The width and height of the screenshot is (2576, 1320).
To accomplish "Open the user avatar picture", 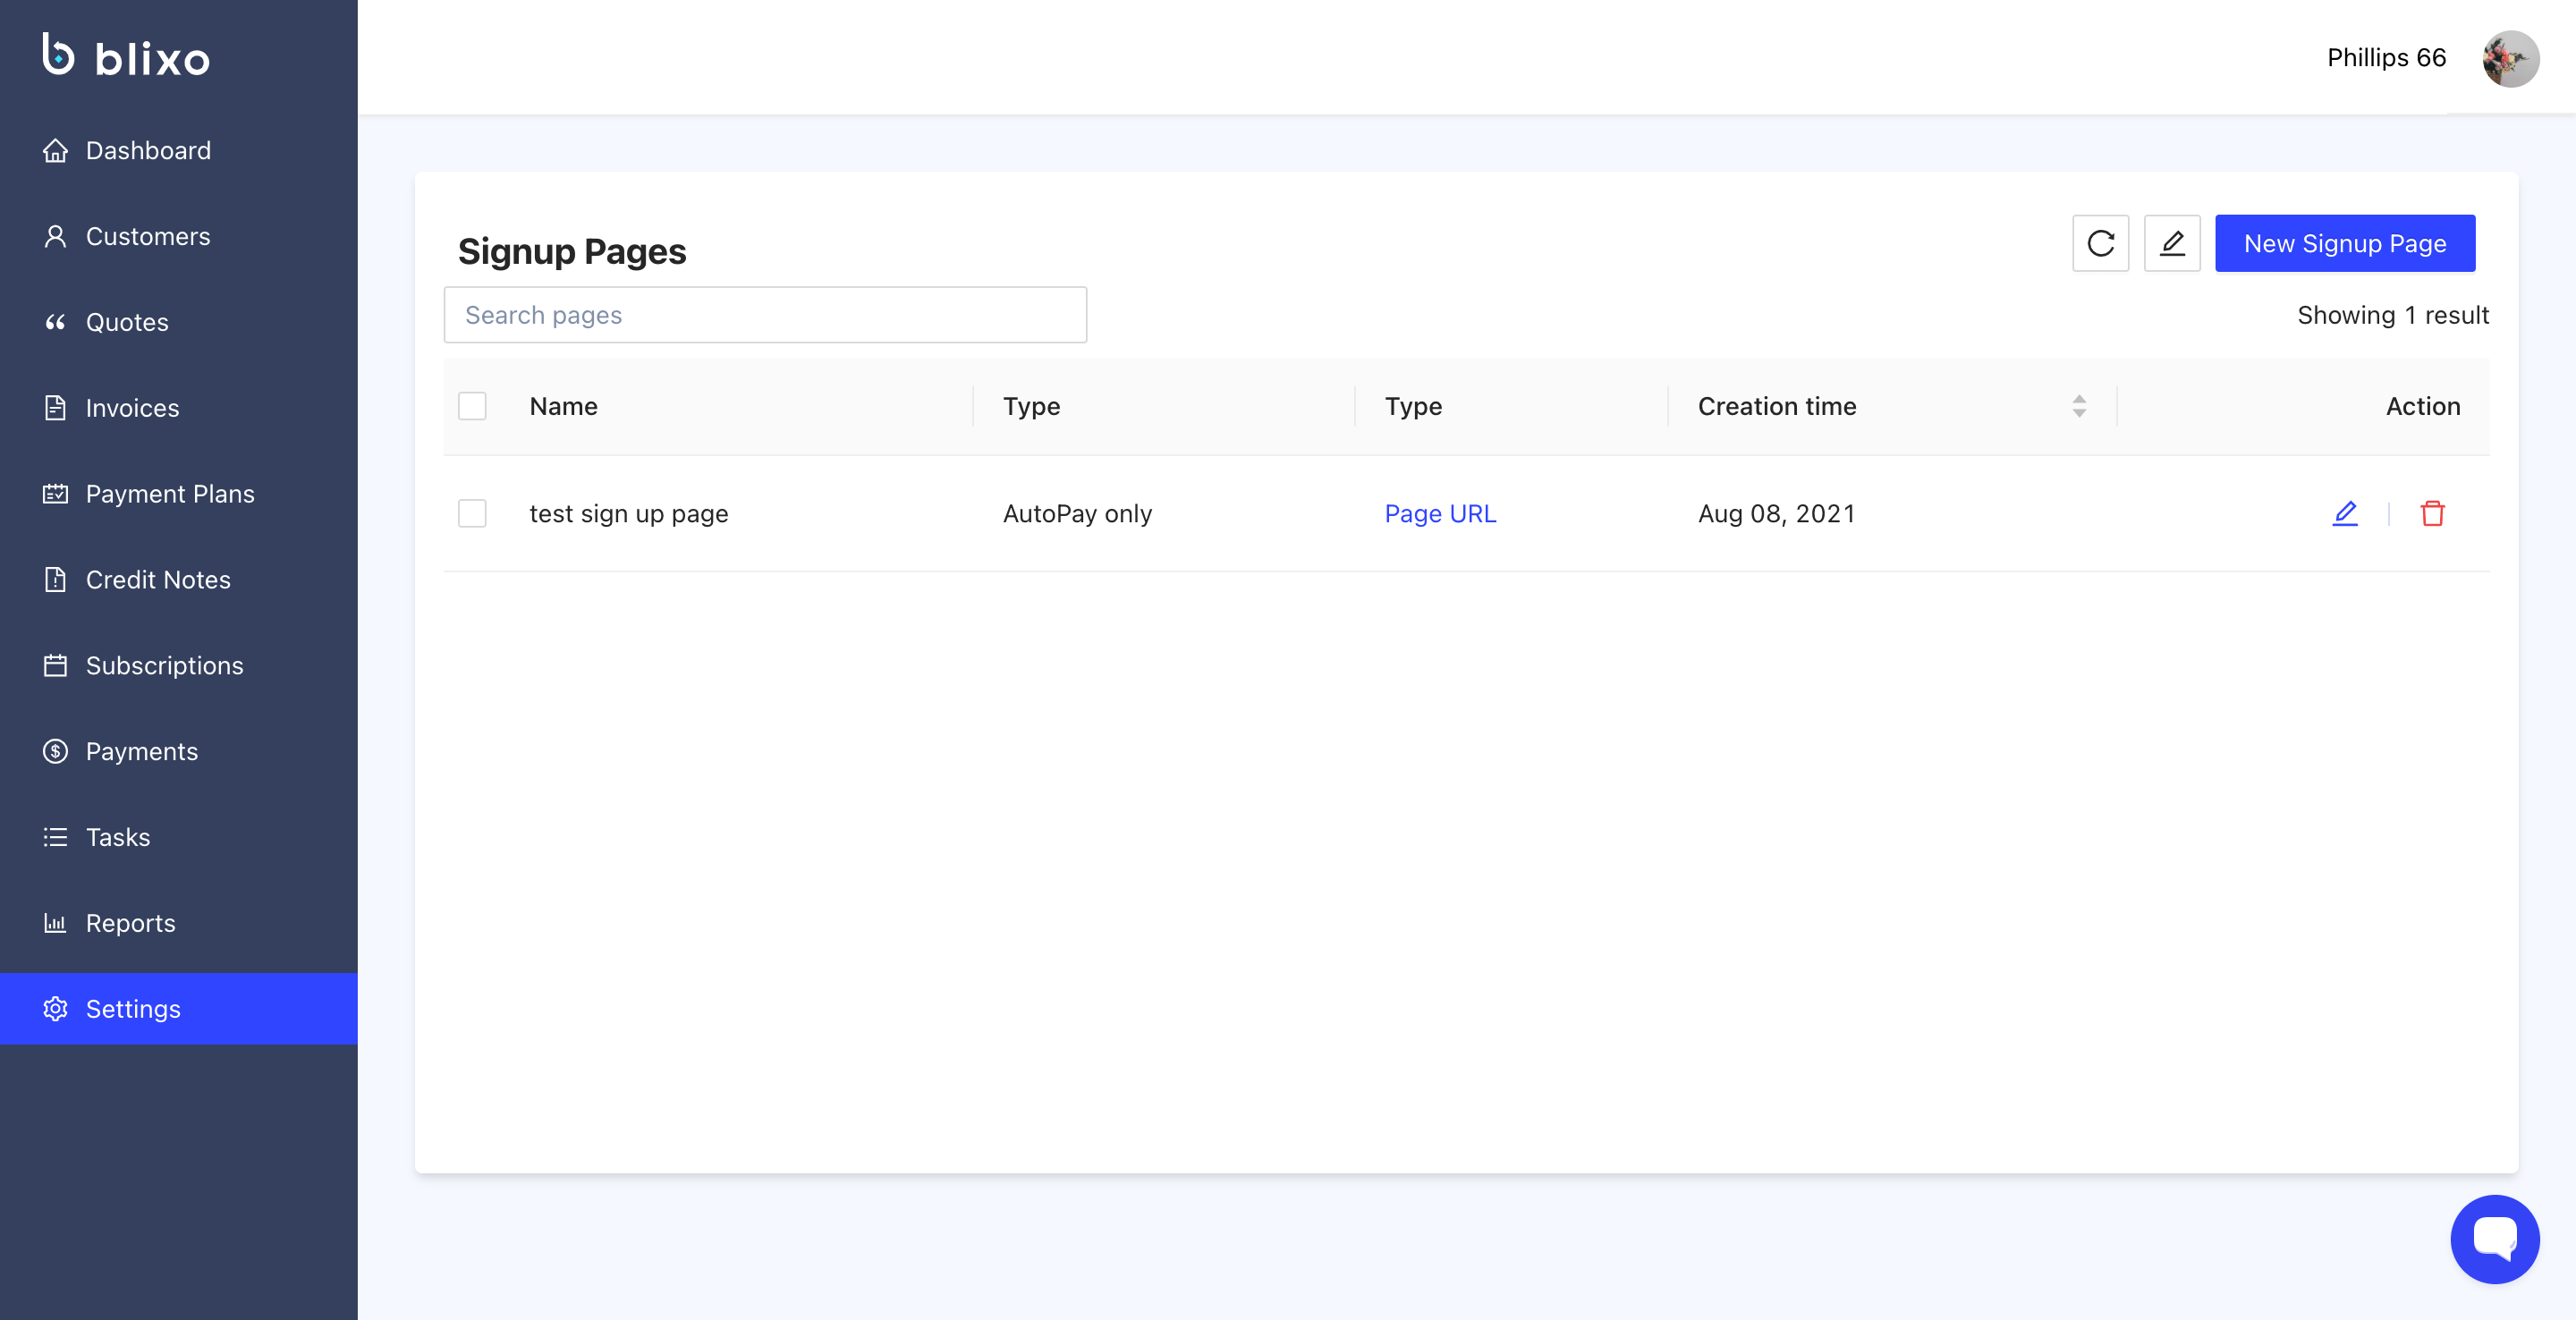I will 2510,58.
